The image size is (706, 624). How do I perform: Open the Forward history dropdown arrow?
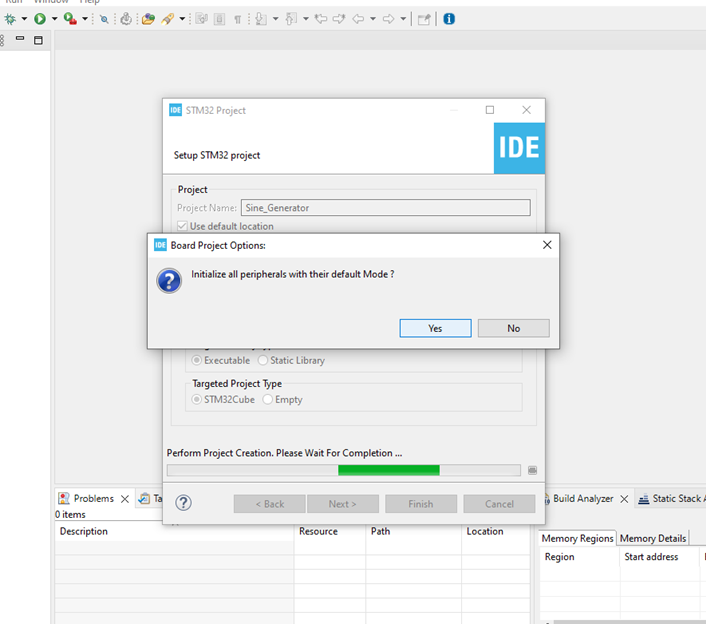click(403, 19)
